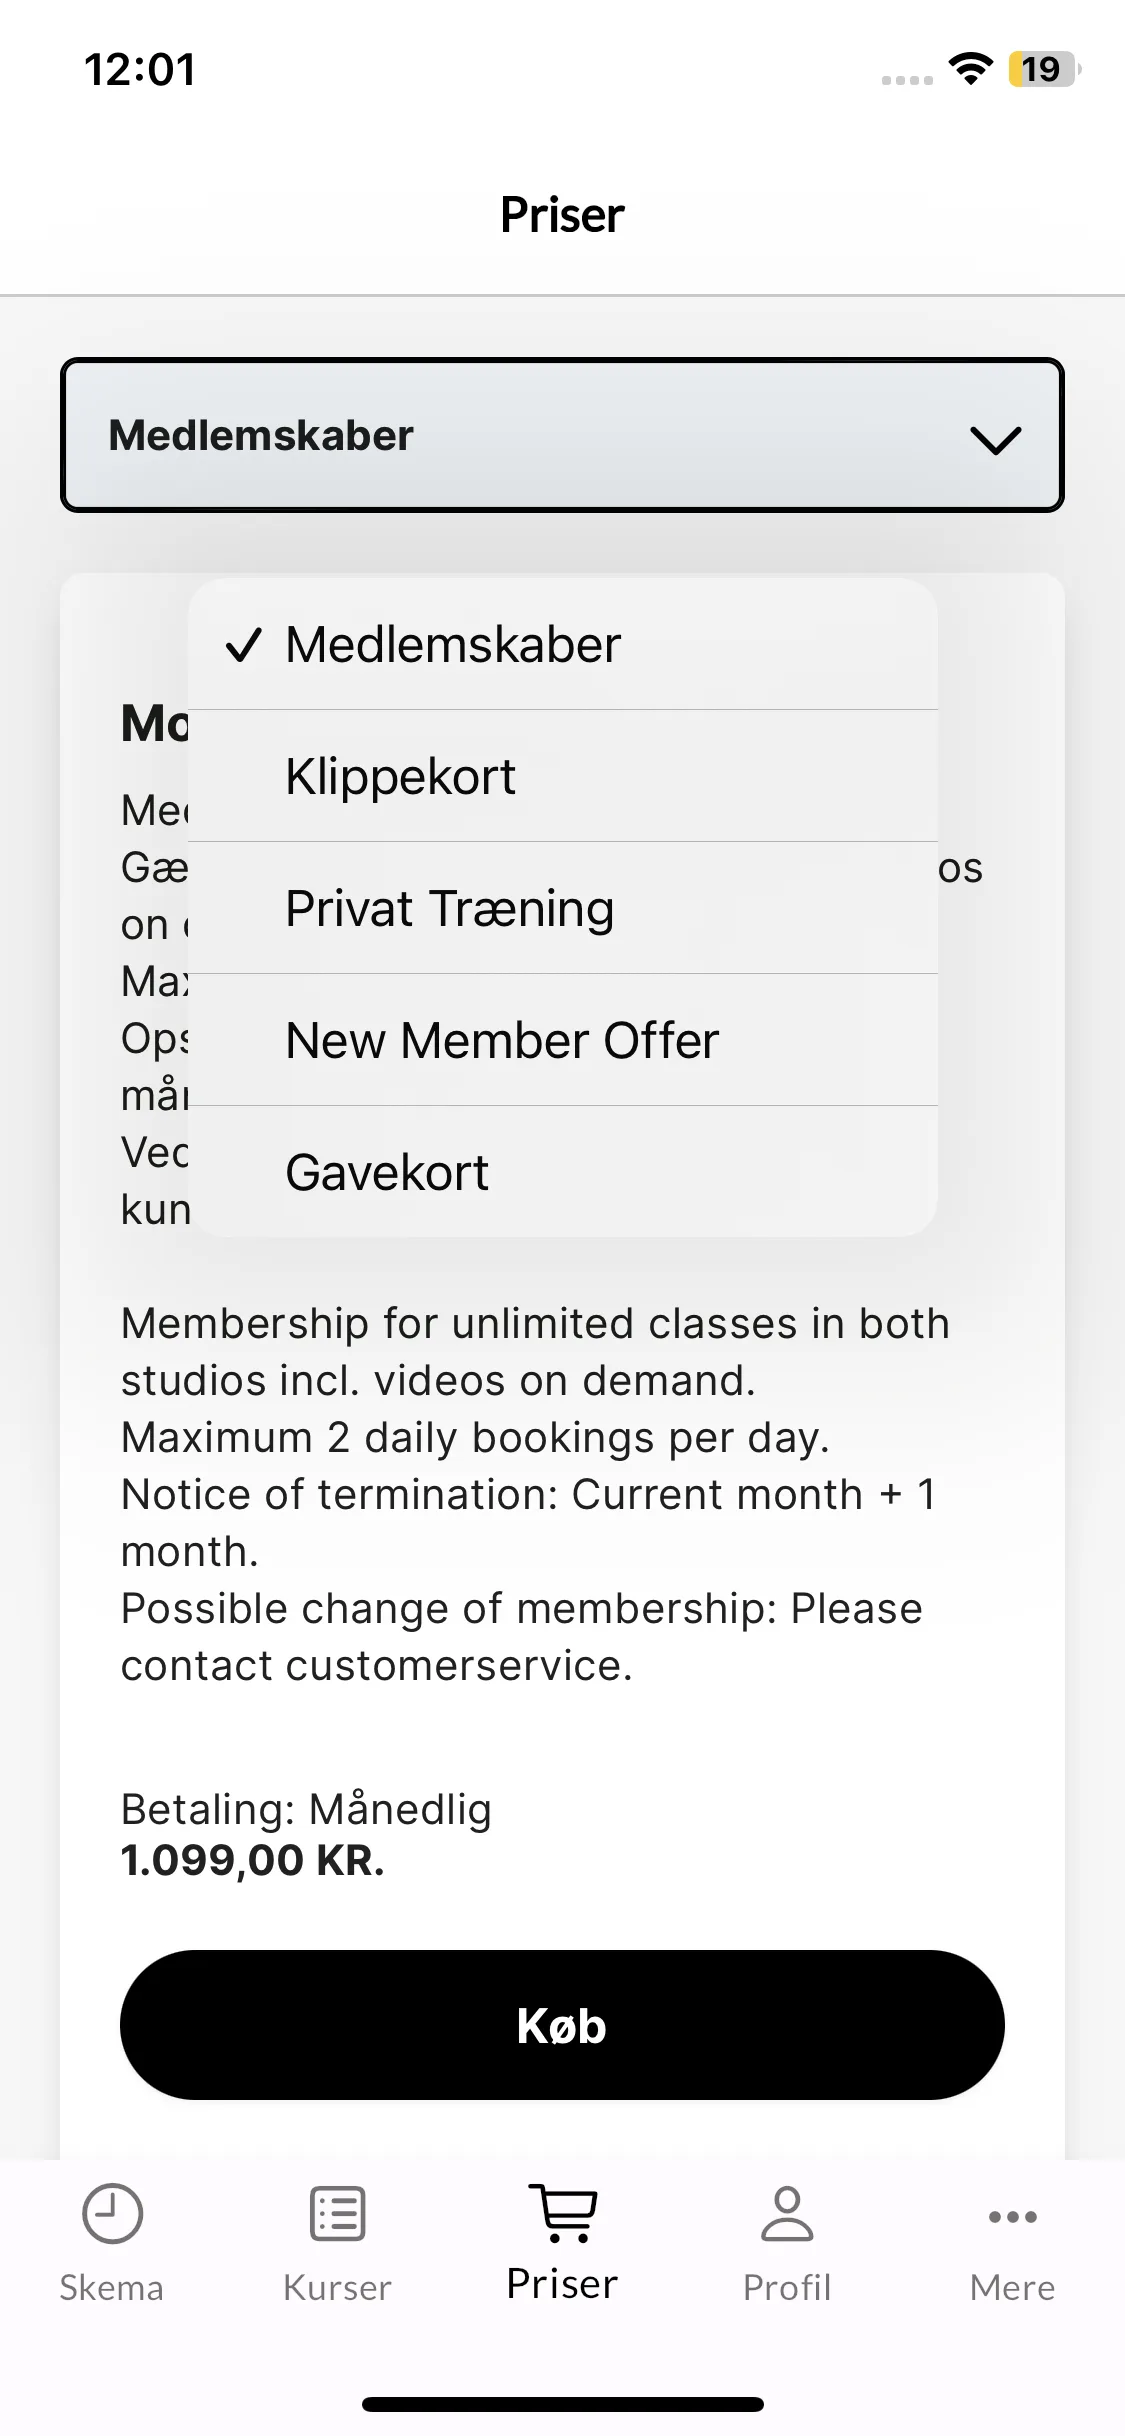Image resolution: width=1125 pixels, height=2436 pixels.
Task: Choose Klippekort from the list
Action: click(563, 776)
